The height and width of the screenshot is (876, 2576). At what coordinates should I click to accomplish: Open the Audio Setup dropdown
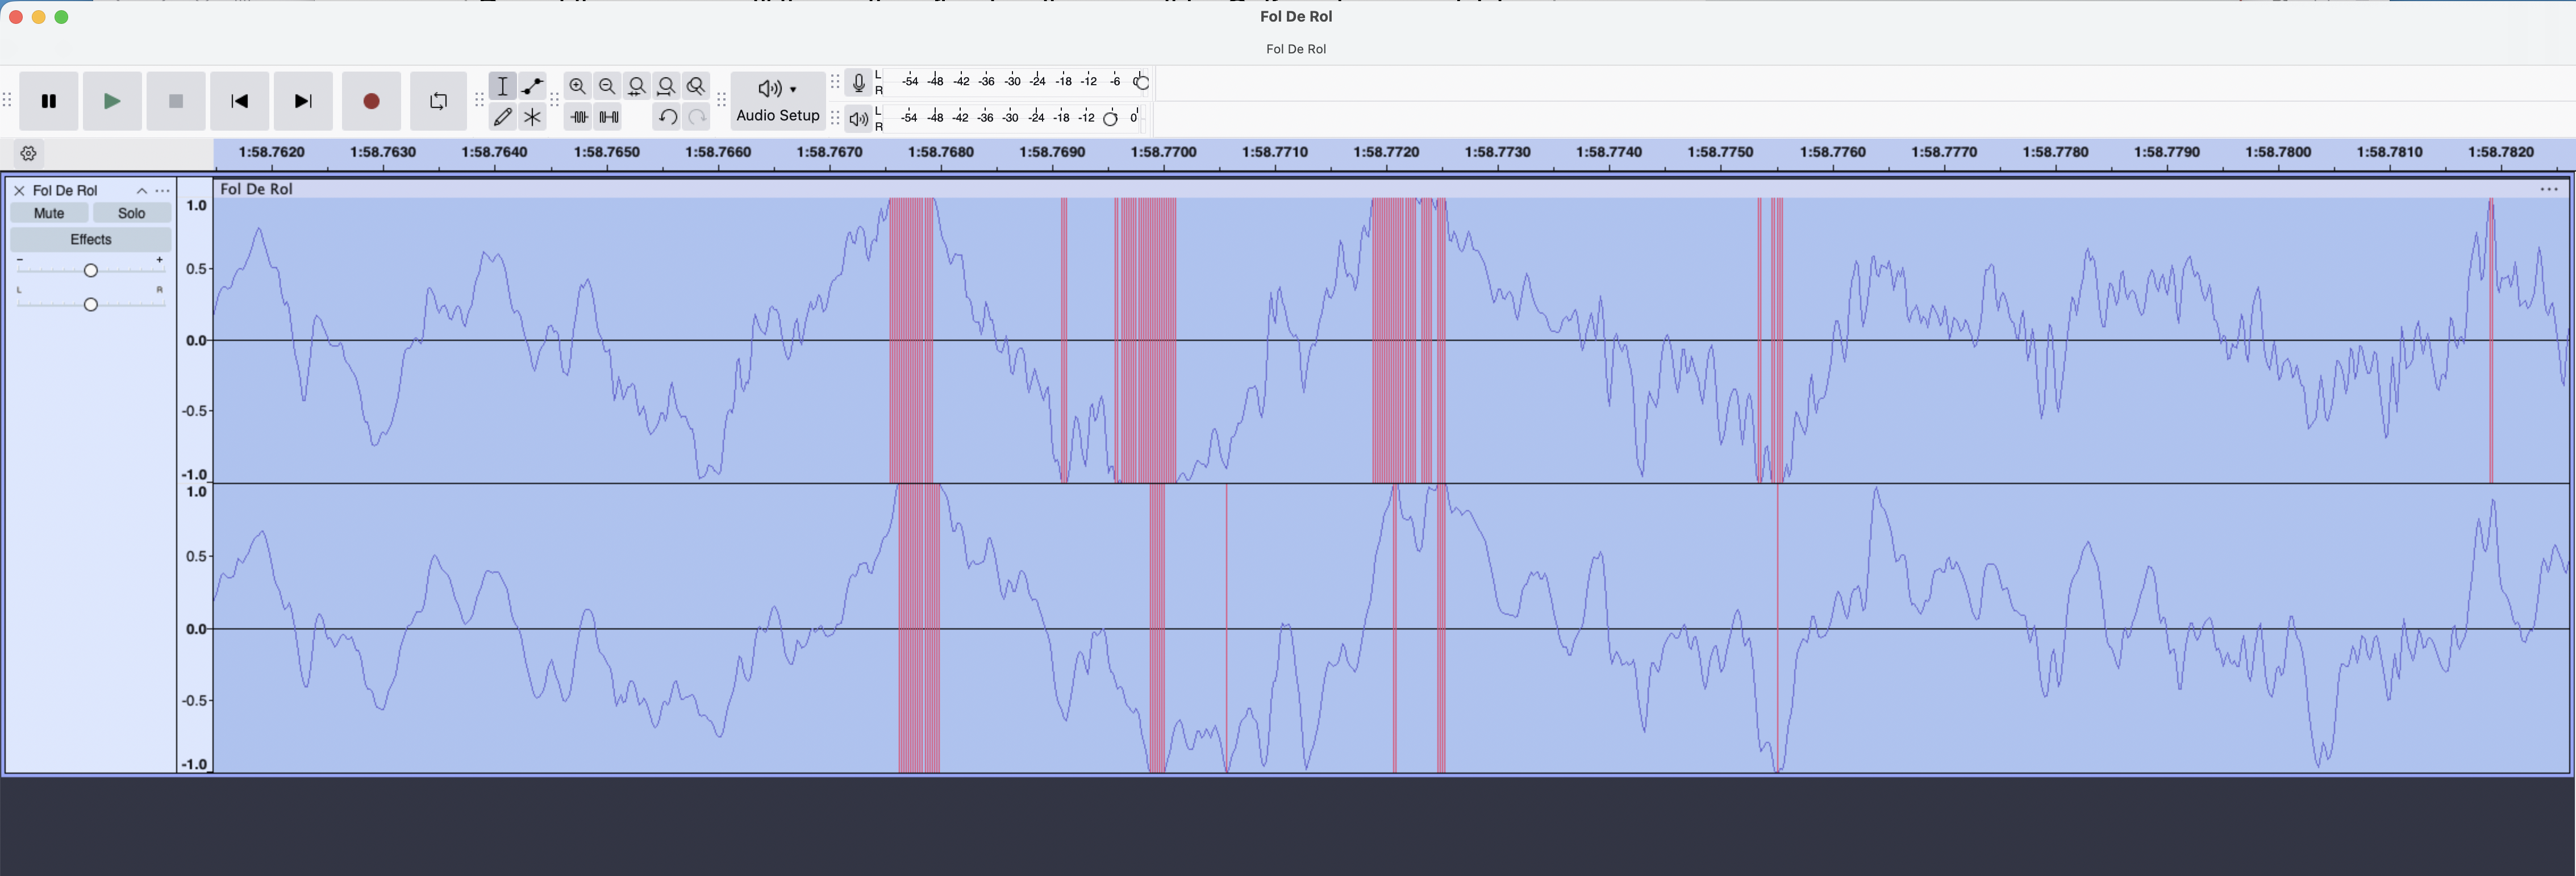point(777,101)
